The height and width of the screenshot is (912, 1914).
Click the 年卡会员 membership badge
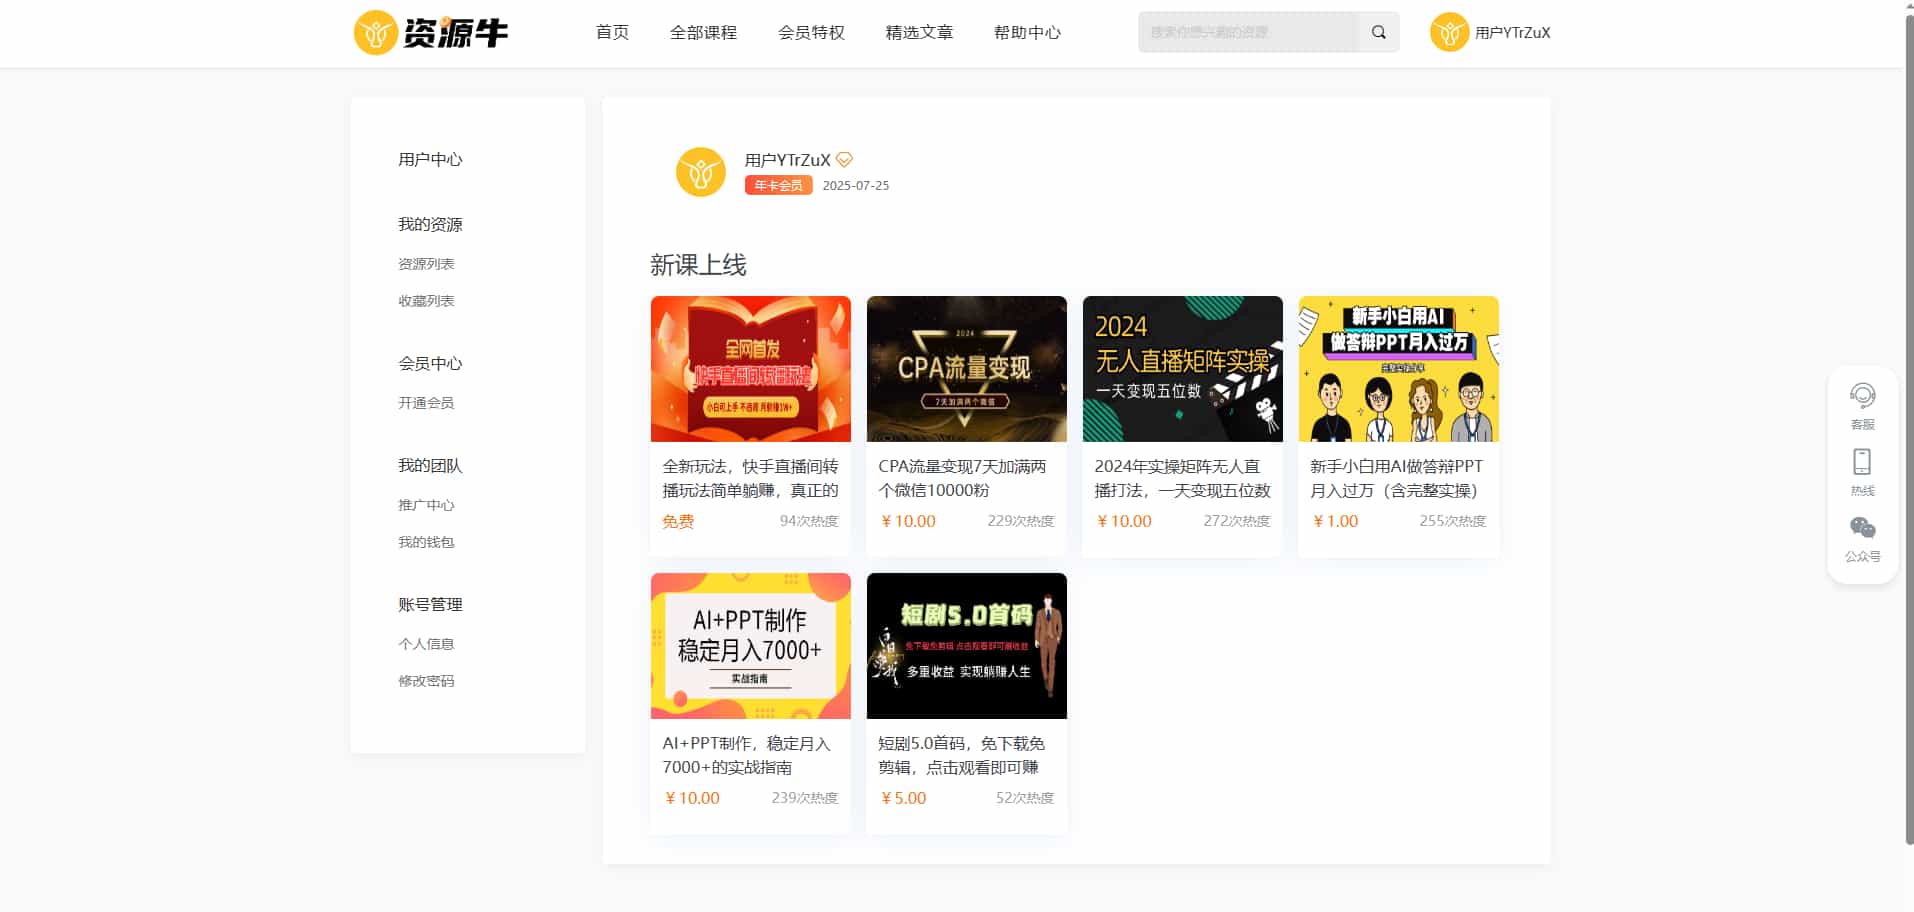pyautogui.click(x=777, y=184)
